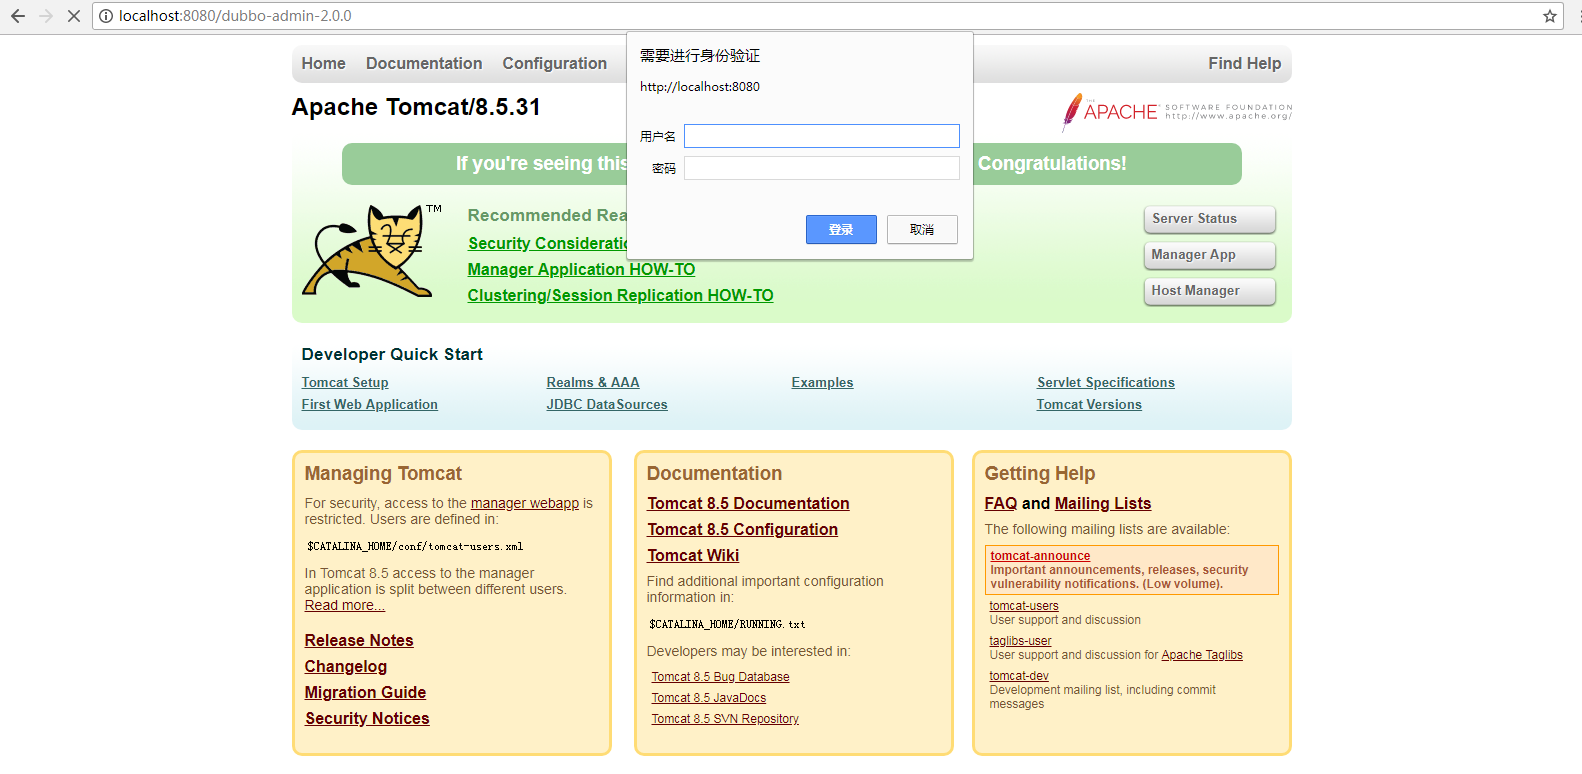The width and height of the screenshot is (1582, 774).
Task: Focus the username (用户名) input field
Action: pos(822,136)
